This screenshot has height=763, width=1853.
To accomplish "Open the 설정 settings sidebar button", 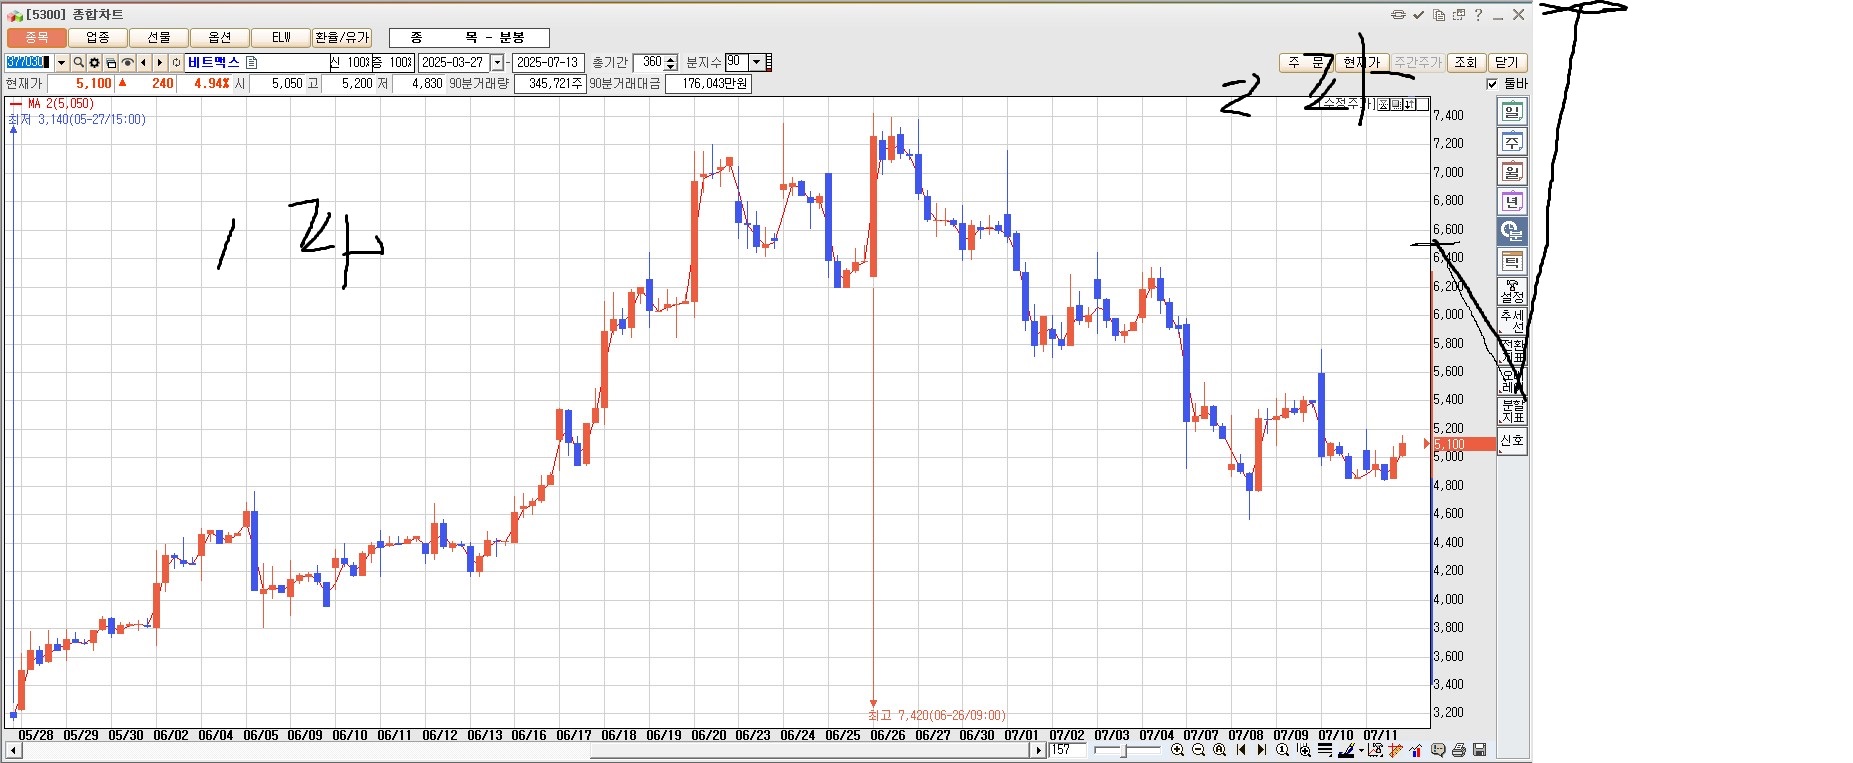I will [1512, 292].
